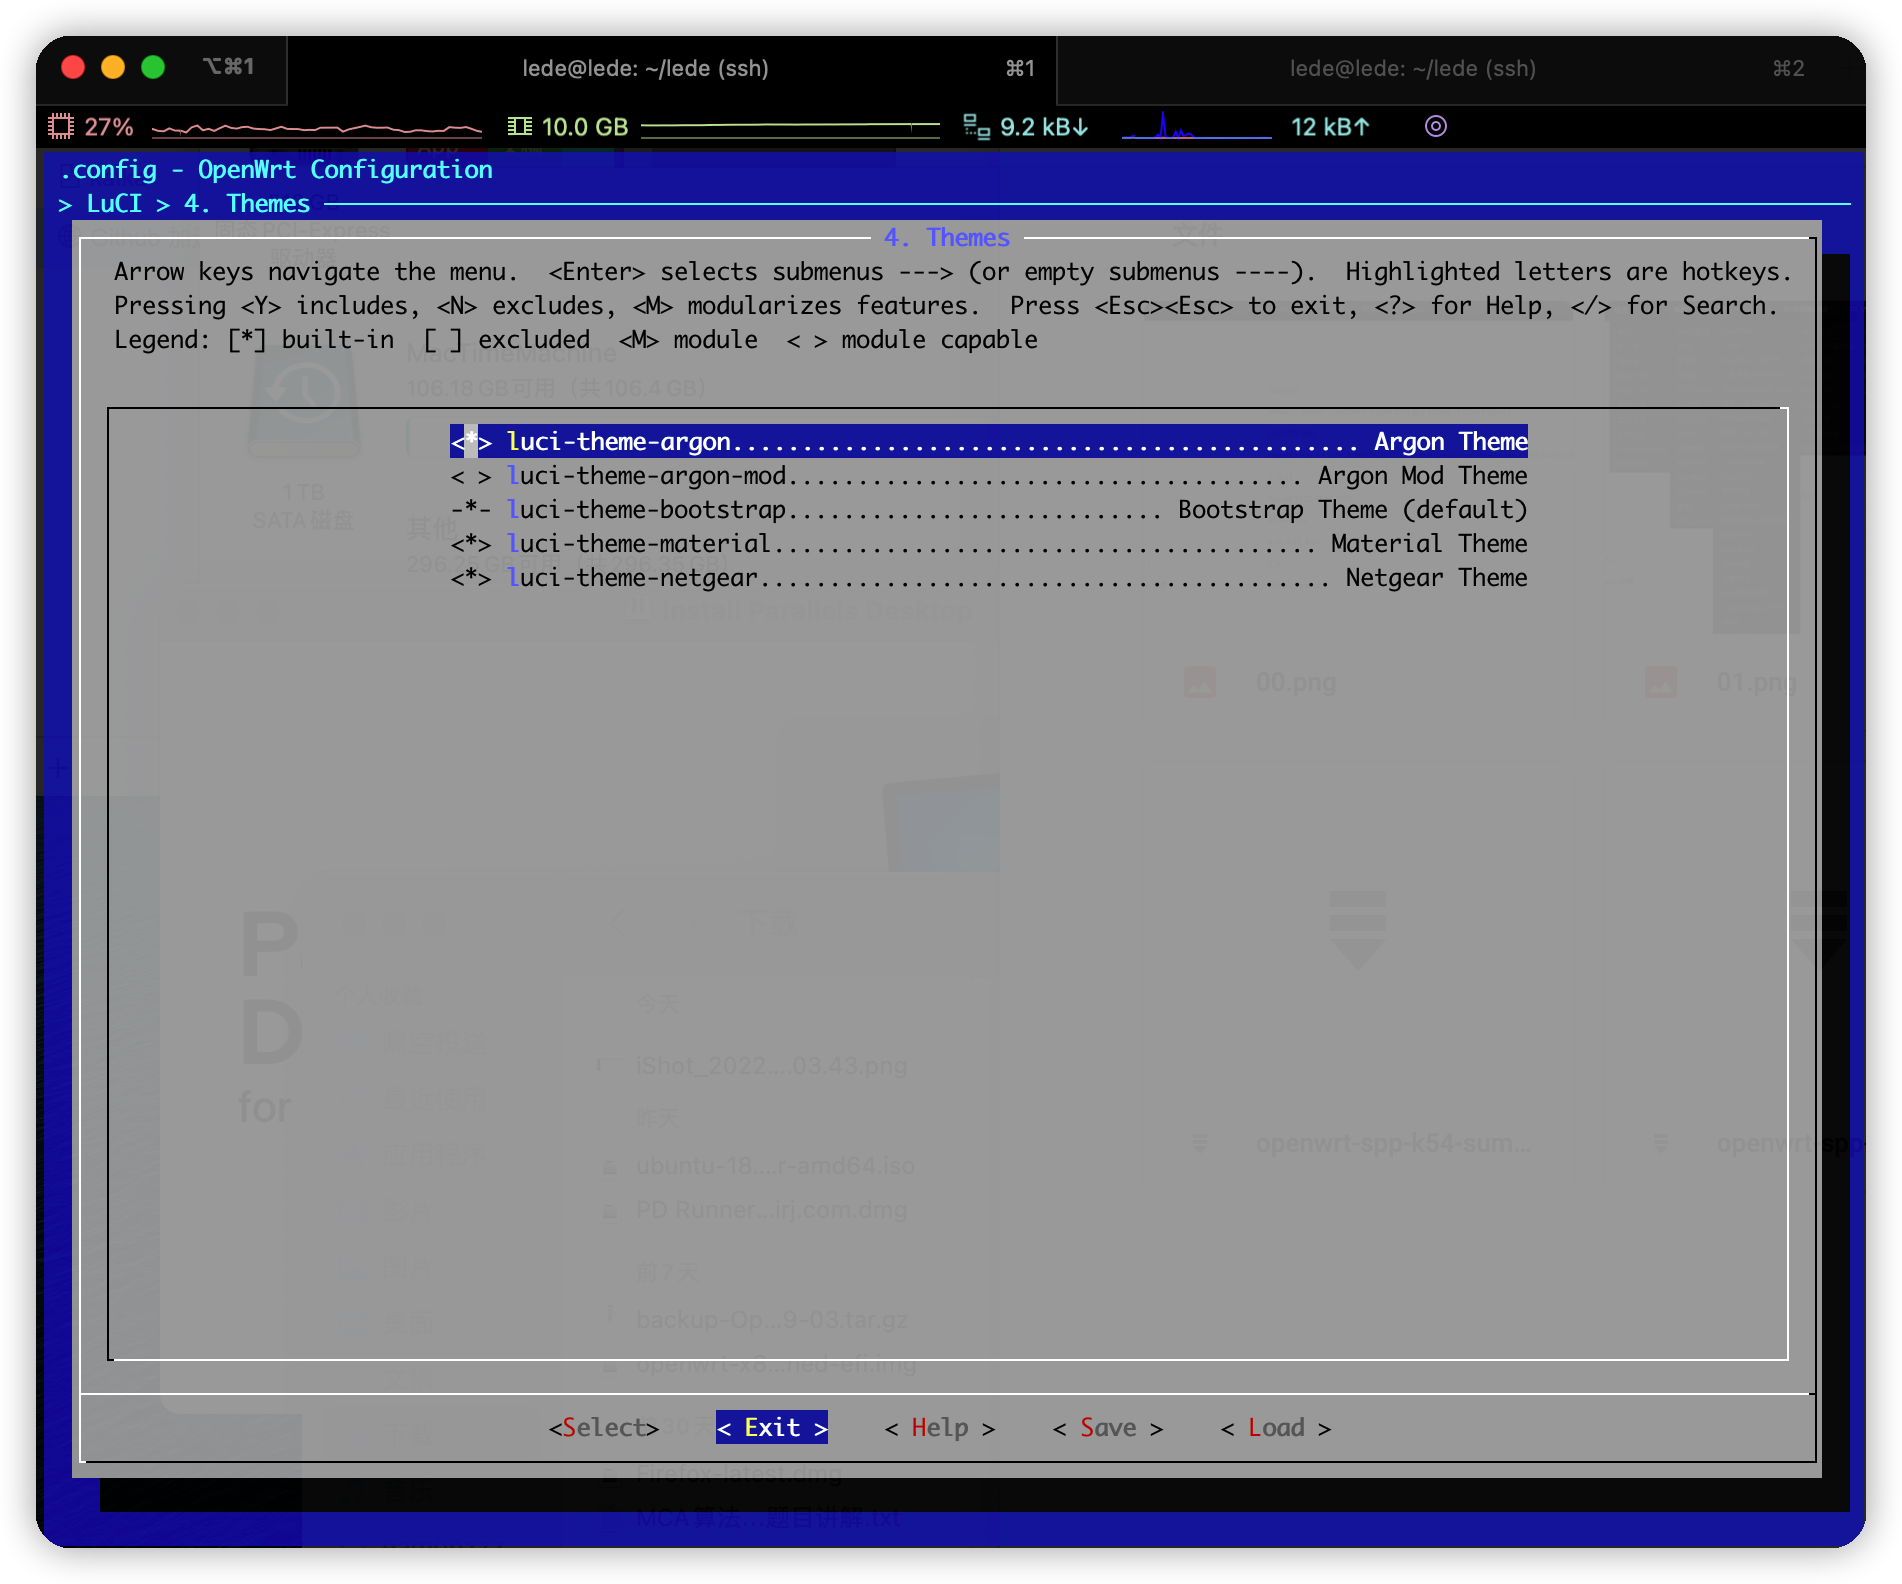
Task: Click the Material Theme description text
Action: (x=1429, y=543)
